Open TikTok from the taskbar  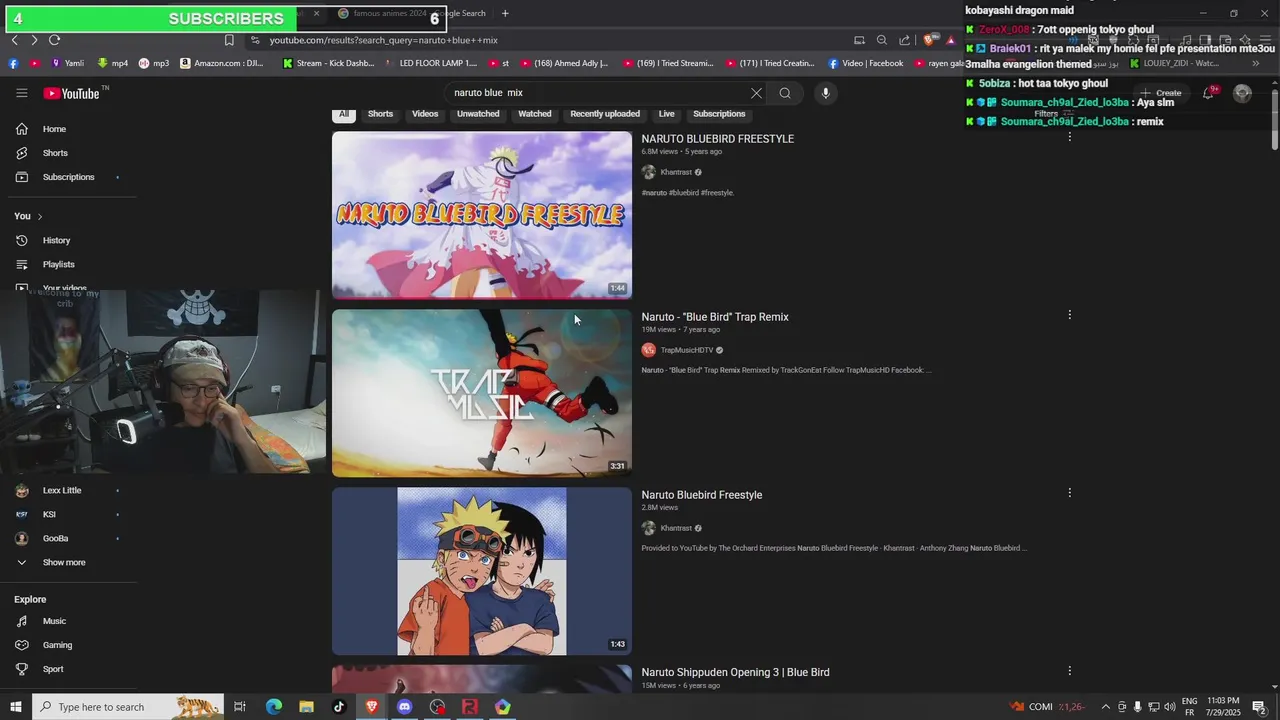tap(339, 707)
